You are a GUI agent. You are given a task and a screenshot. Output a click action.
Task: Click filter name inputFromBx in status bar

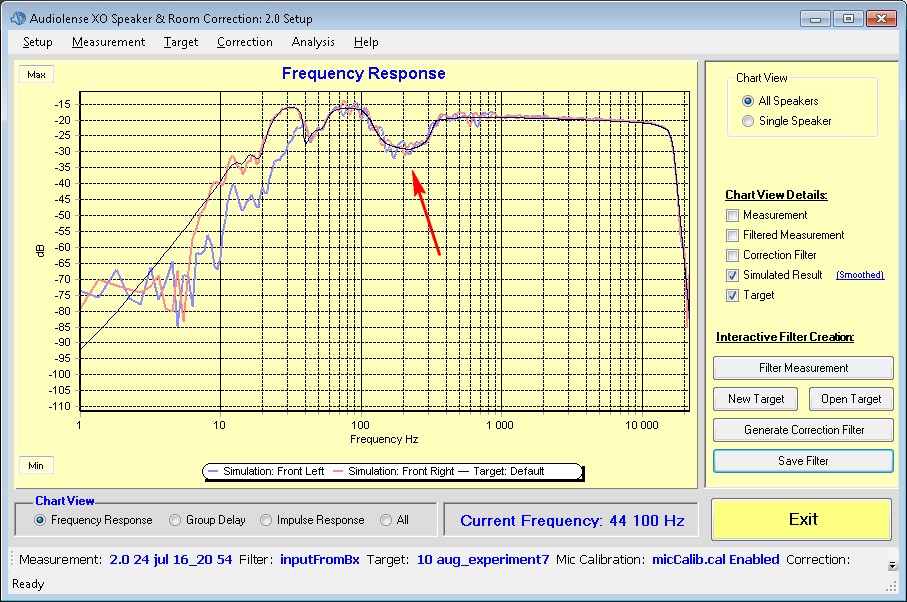(x=319, y=560)
